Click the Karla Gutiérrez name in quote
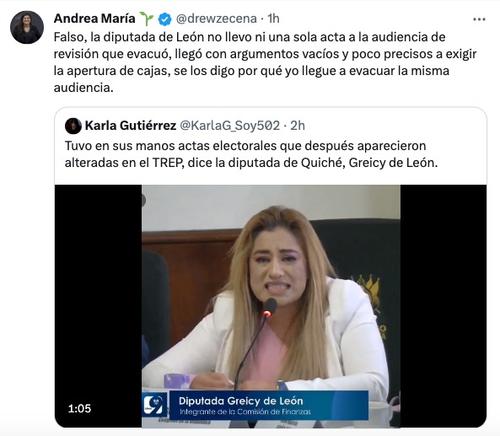 click(x=130, y=126)
